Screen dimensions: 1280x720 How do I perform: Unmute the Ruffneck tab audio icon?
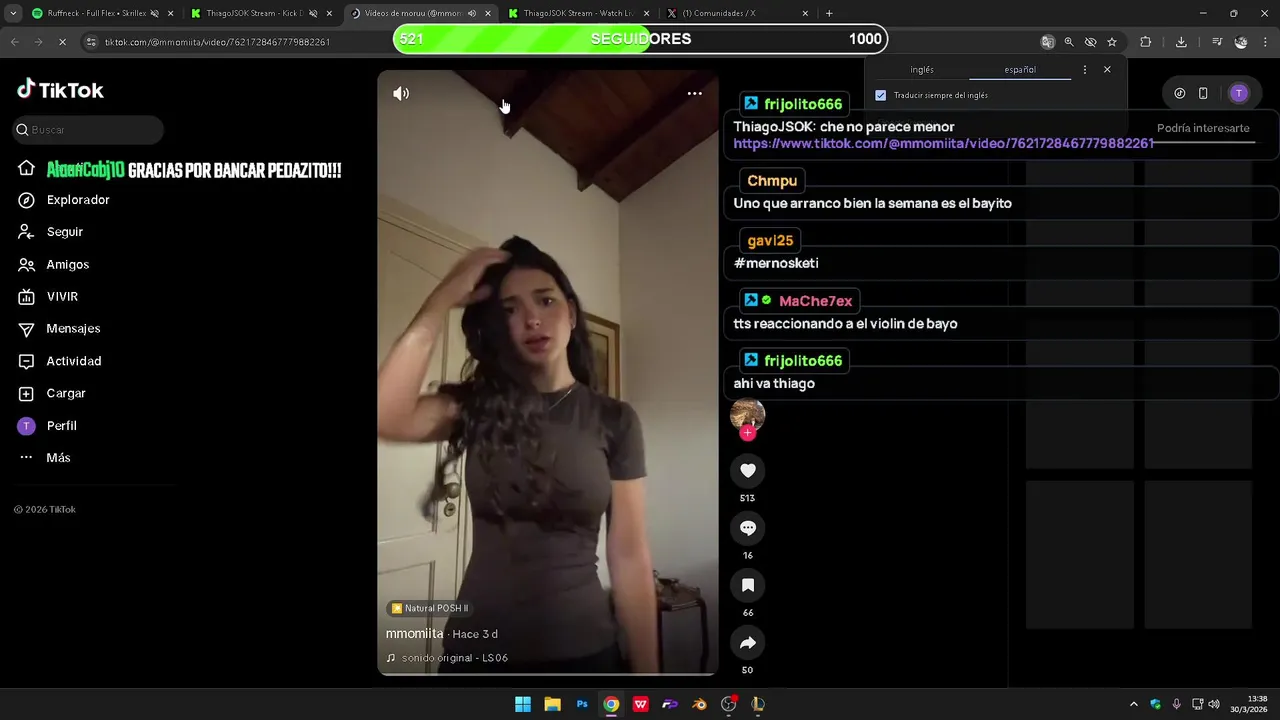155,13
